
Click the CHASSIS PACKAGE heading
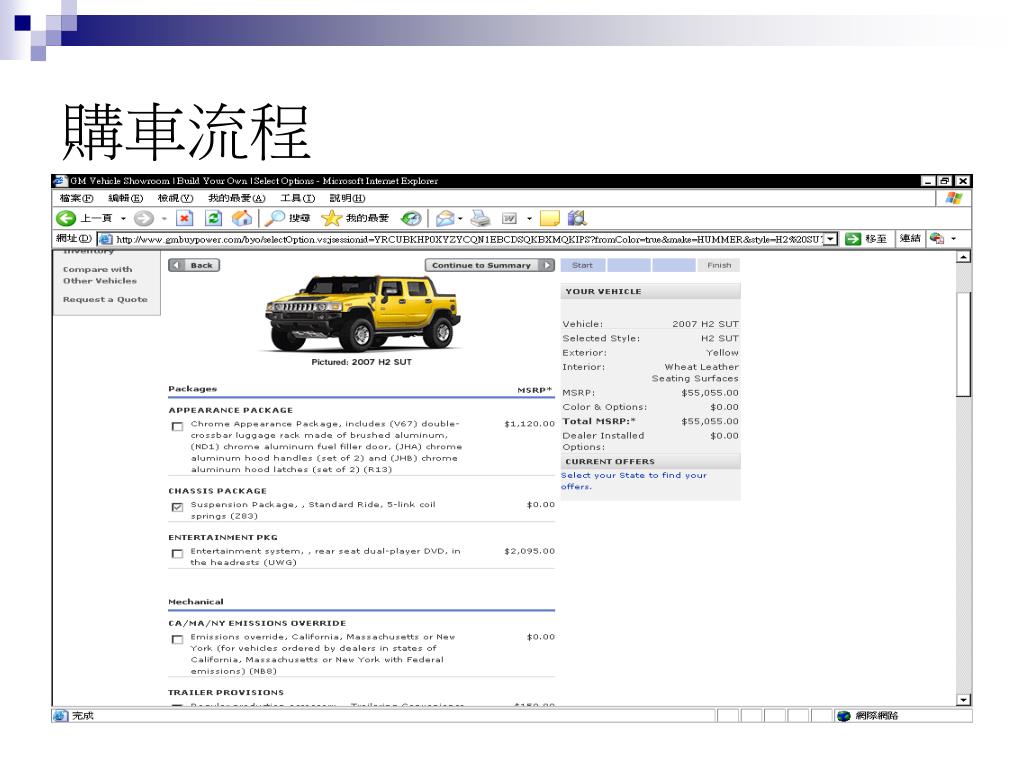217,491
